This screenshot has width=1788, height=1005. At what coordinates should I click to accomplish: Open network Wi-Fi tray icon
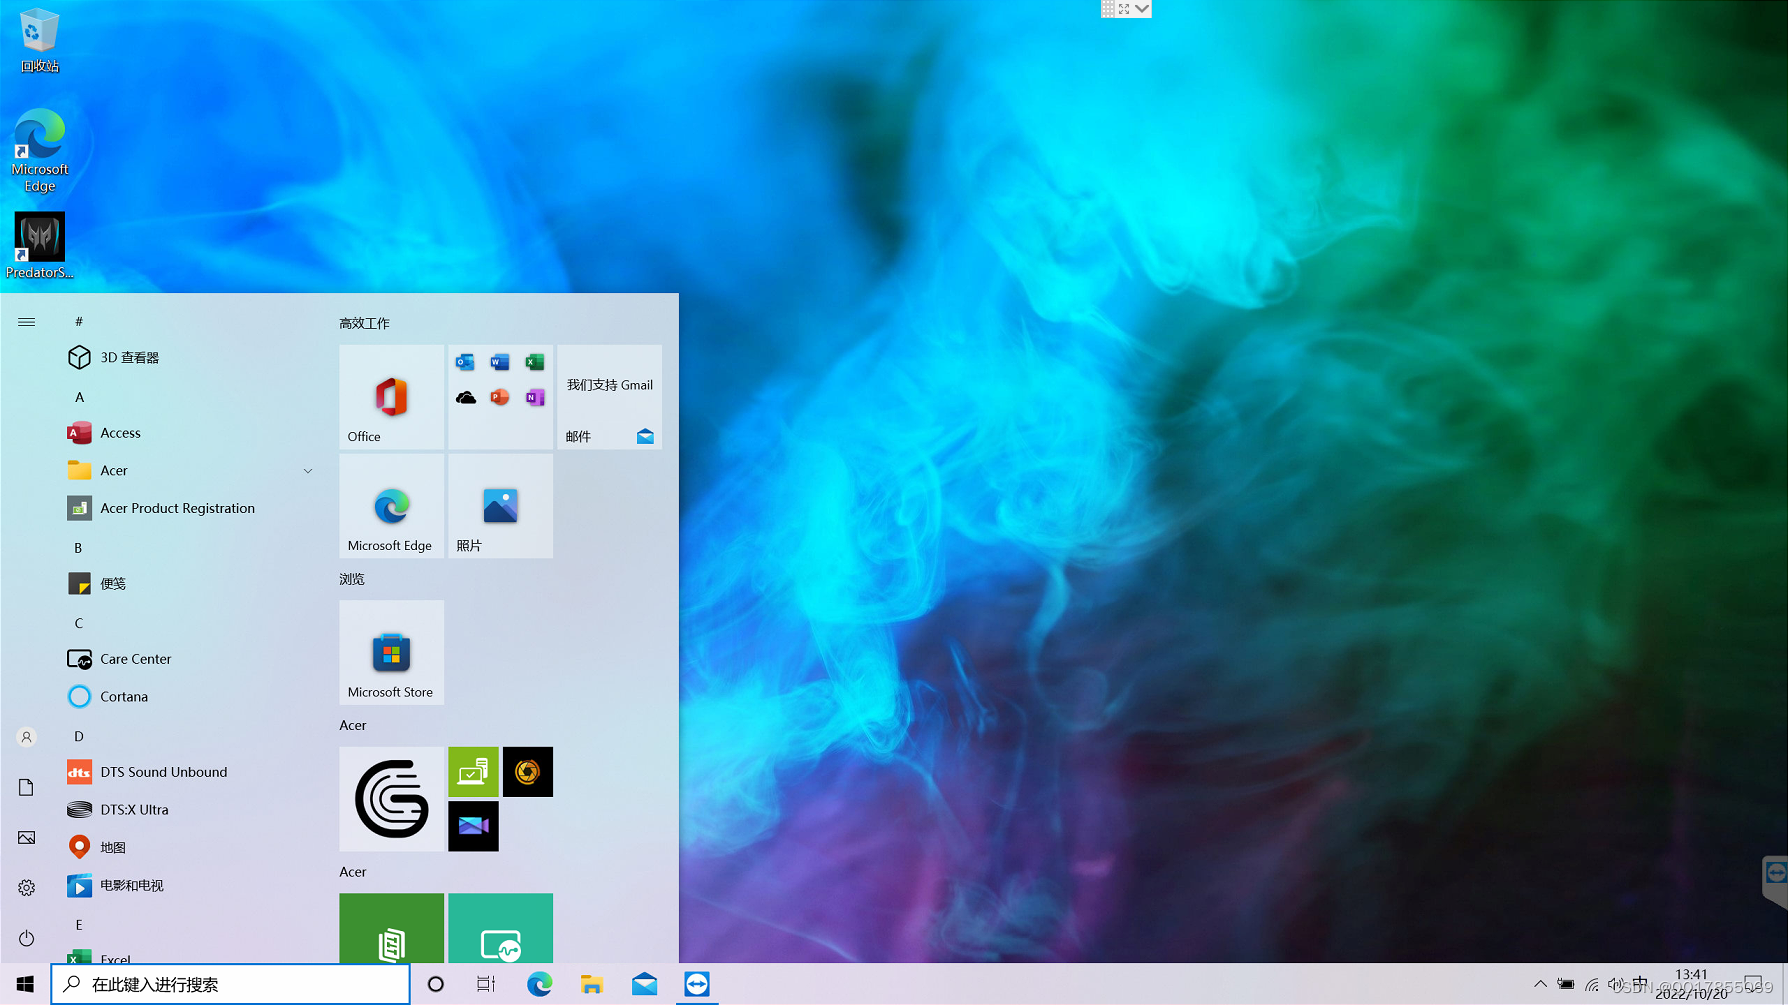1592,985
